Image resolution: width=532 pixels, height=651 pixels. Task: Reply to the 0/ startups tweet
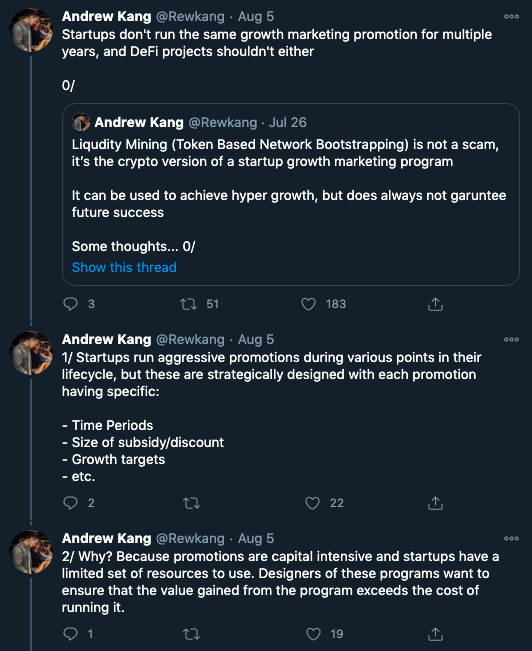(x=70, y=304)
